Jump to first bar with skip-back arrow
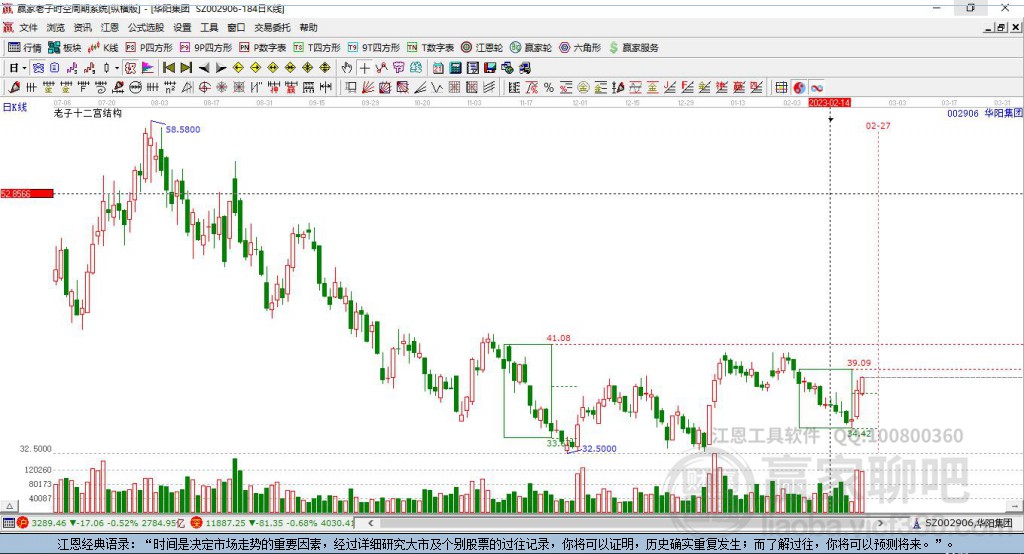 (x=168, y=68)
